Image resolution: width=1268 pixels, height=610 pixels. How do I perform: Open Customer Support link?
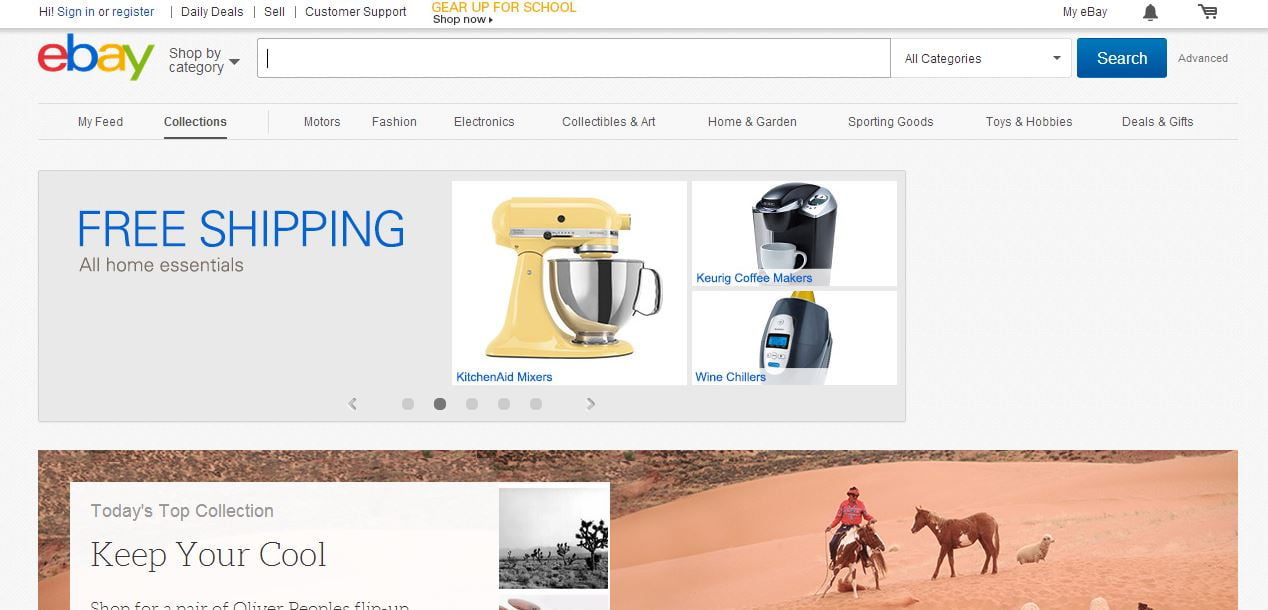pos(356,12)
